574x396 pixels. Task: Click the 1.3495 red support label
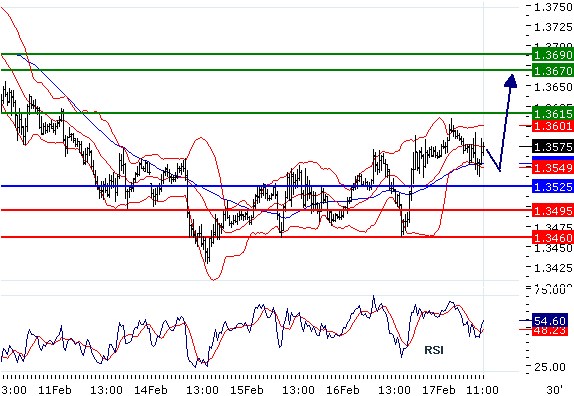tap(553, 211)
